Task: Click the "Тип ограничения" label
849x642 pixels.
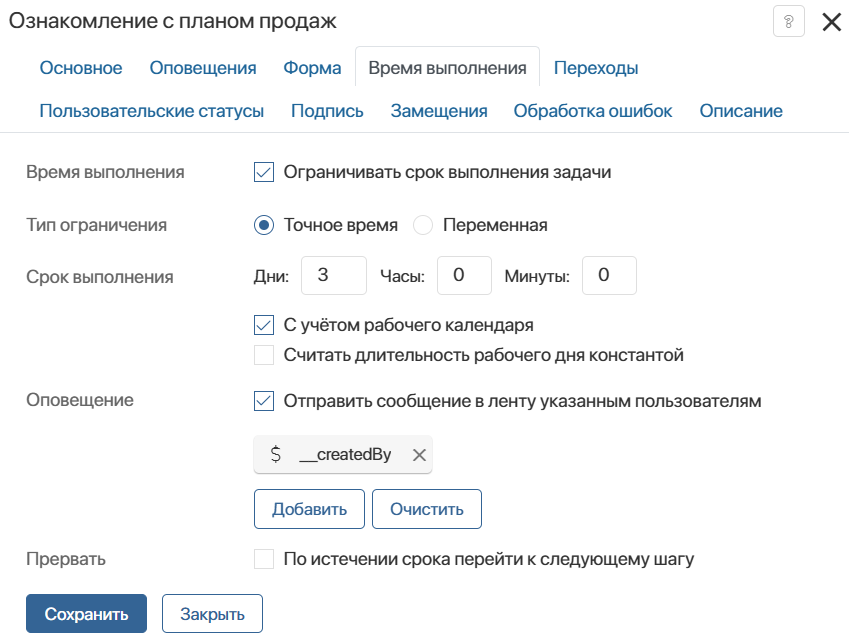Action: coord(96,225)
